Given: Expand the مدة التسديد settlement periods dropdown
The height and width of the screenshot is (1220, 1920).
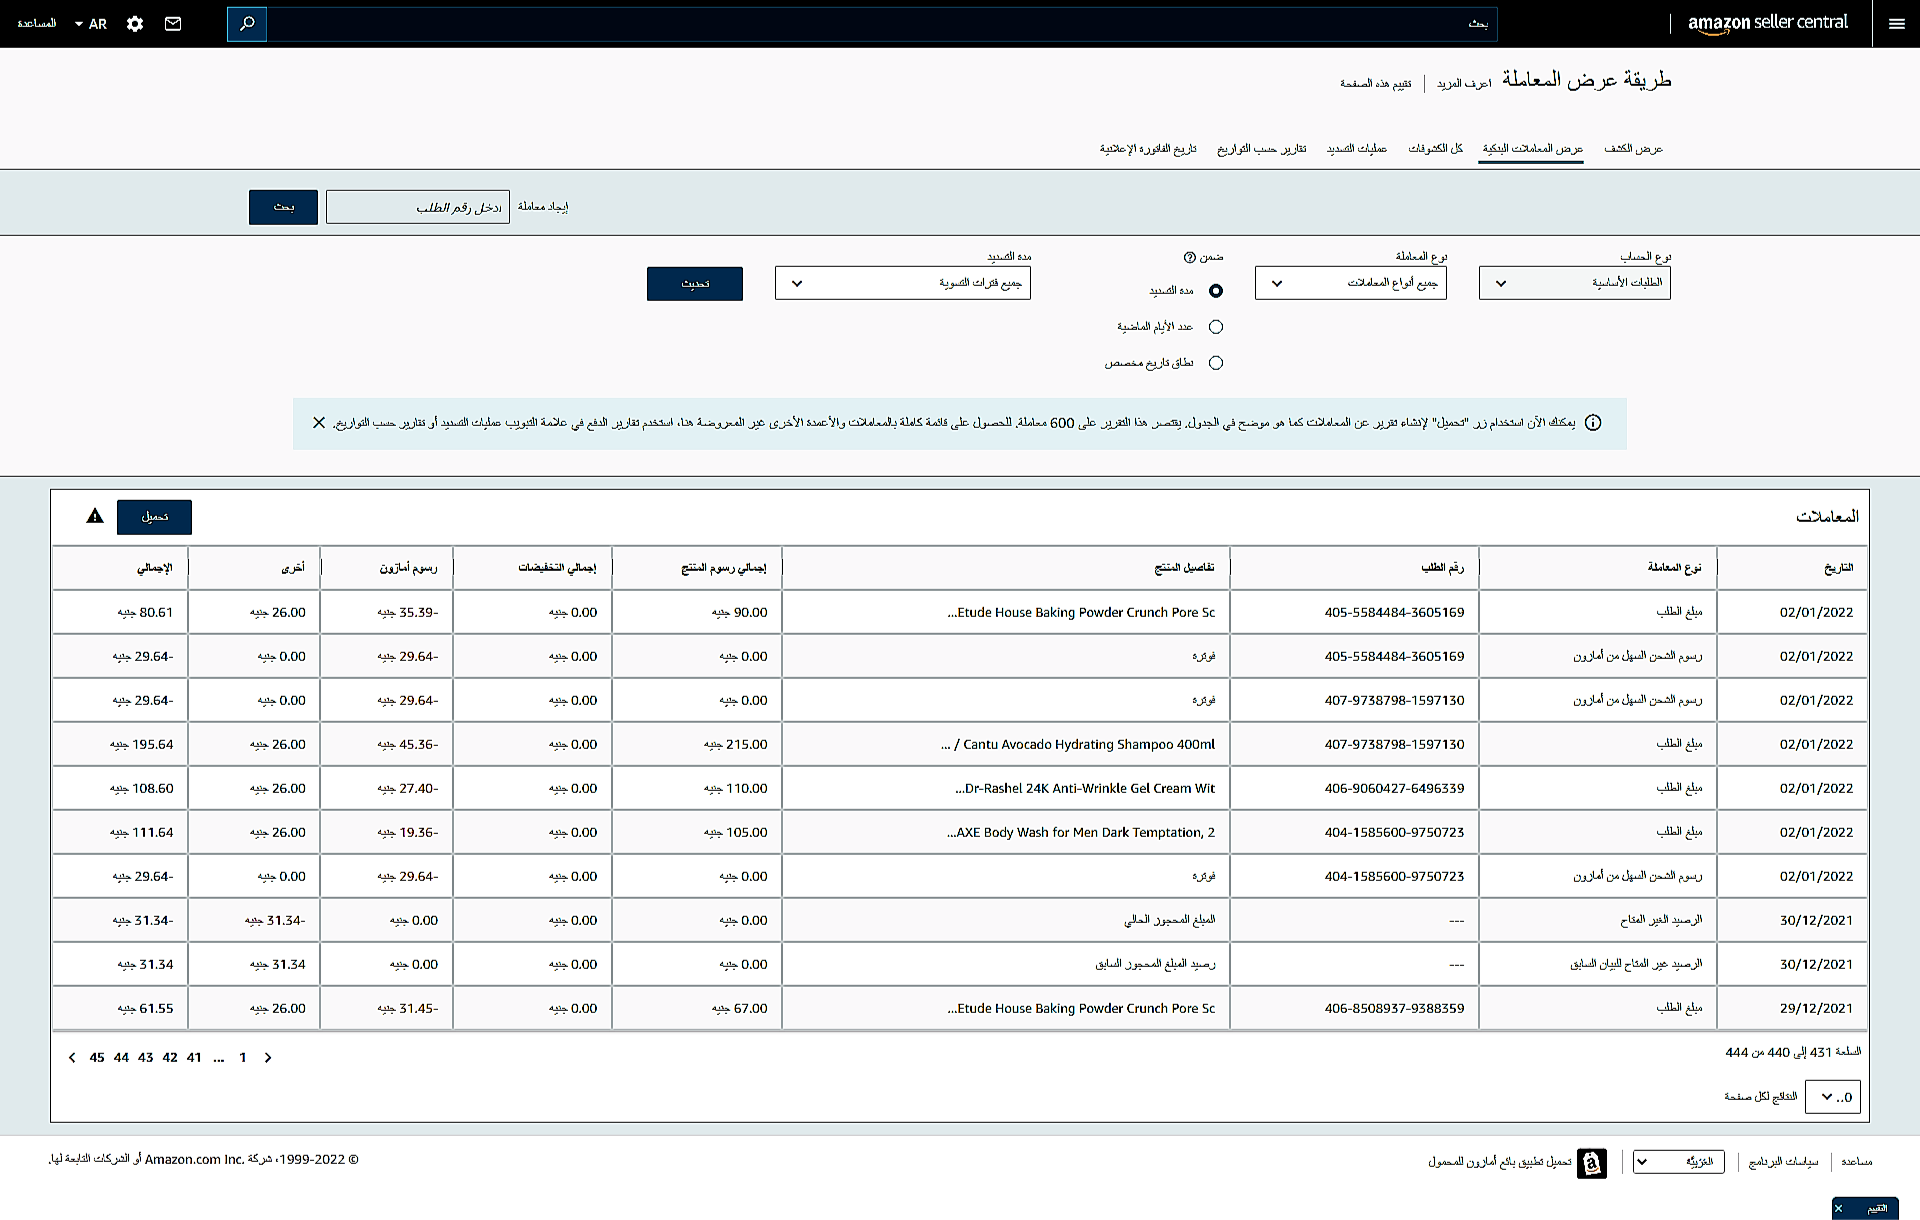Looking at the screenshot, I should coord(902,283).
